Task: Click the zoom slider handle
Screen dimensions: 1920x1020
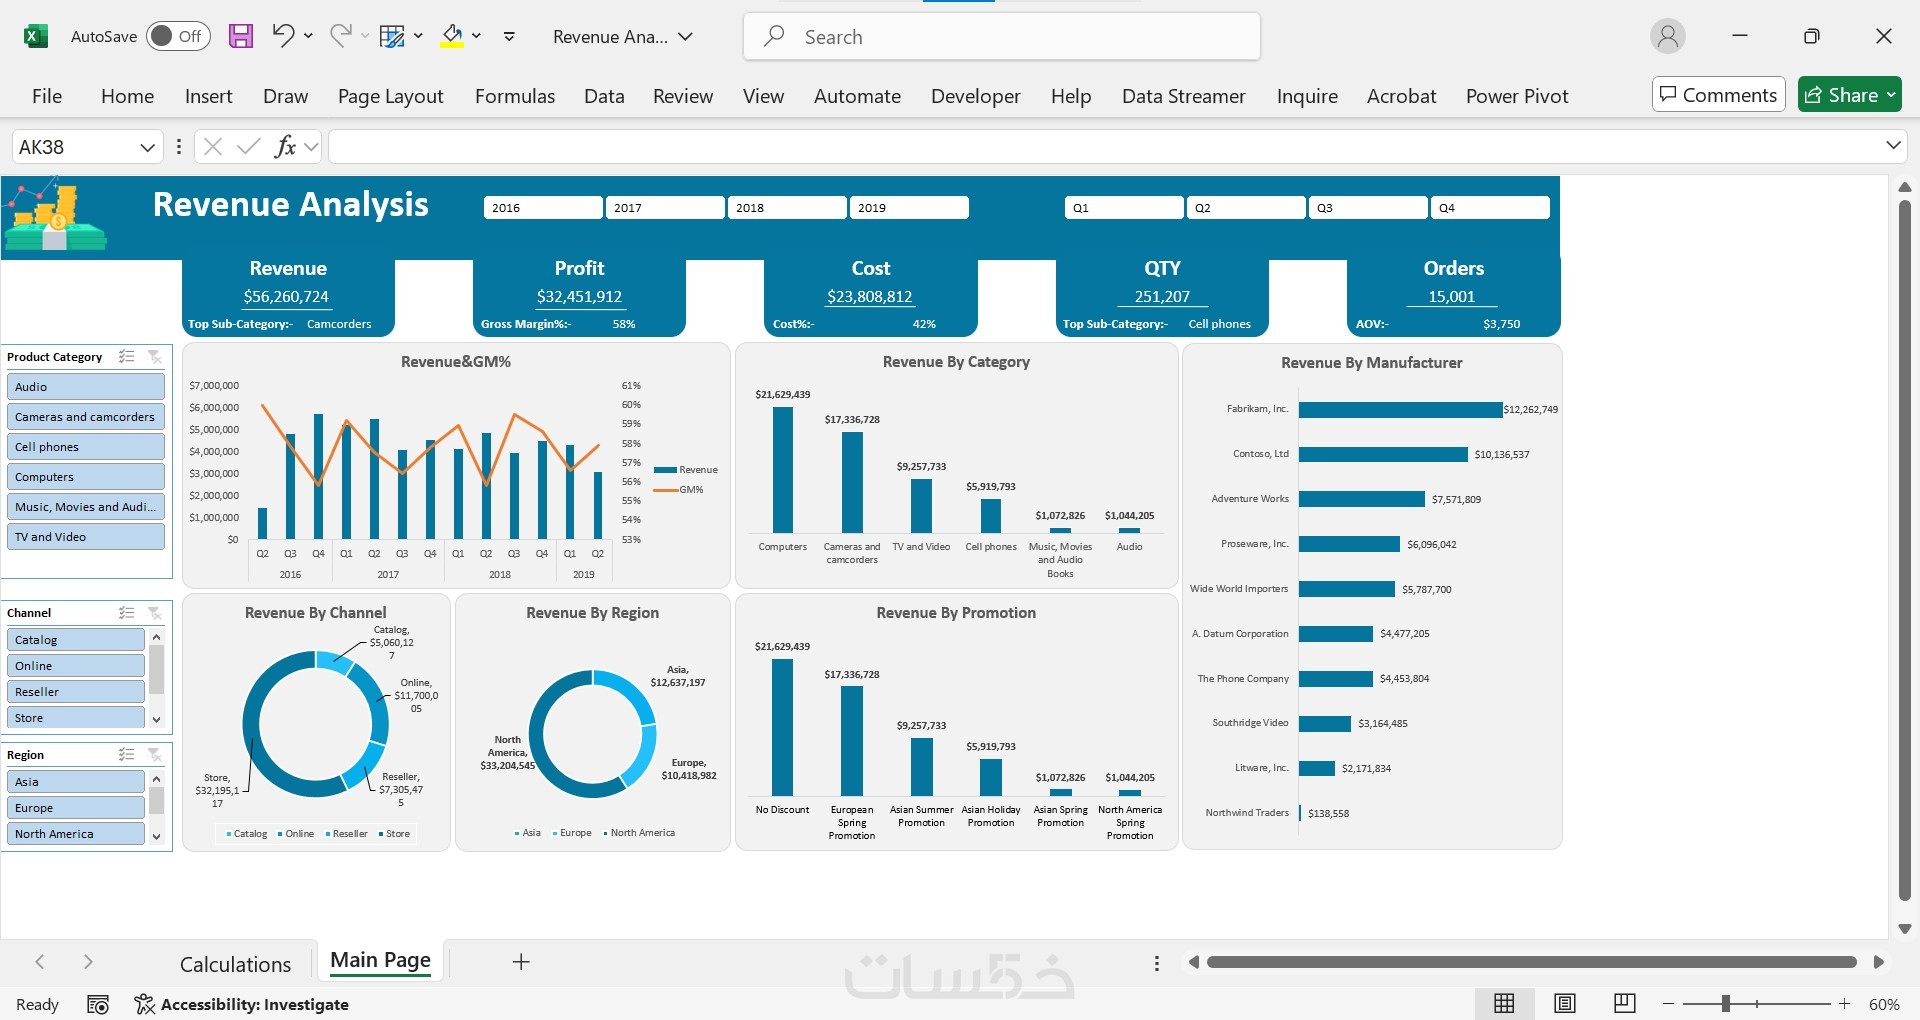Action: point(1726,1004)
